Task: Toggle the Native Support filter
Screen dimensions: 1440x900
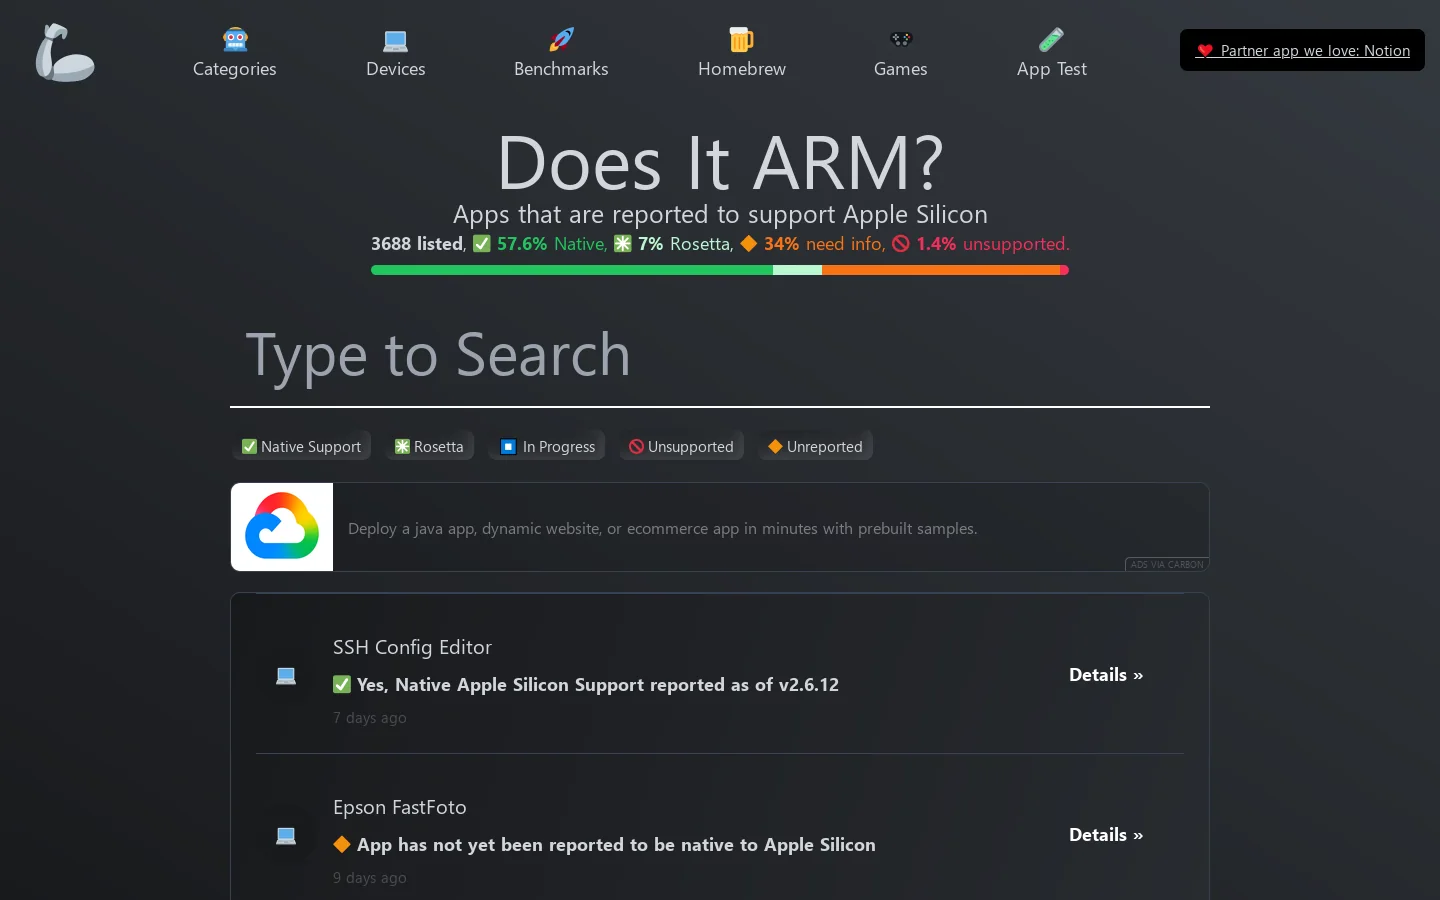Action: click(301, 446)
